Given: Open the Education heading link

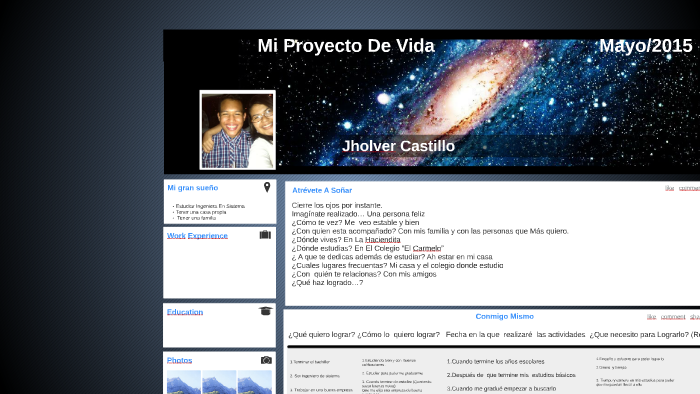Looking at the screenshot, I should [x=185, y=312].
